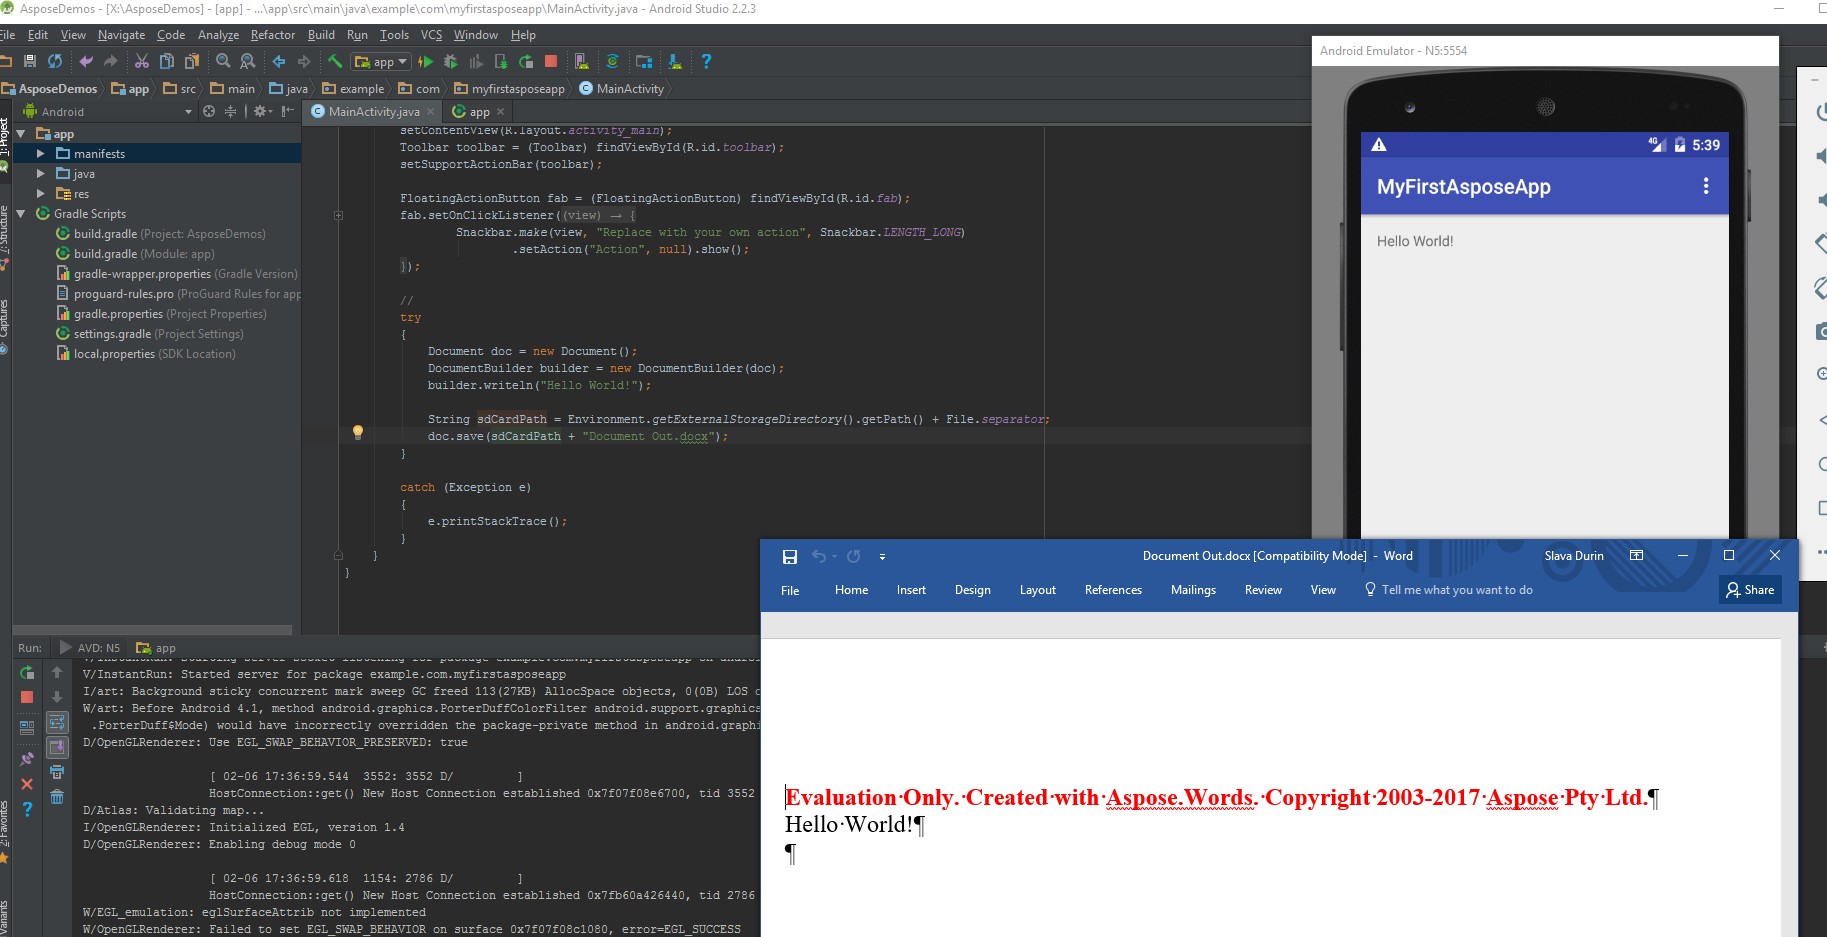The height and width of the screenshot is (937, 1827).
Task: Click the Sync Project with Gradle icon
Action: [x=613, y=61]
